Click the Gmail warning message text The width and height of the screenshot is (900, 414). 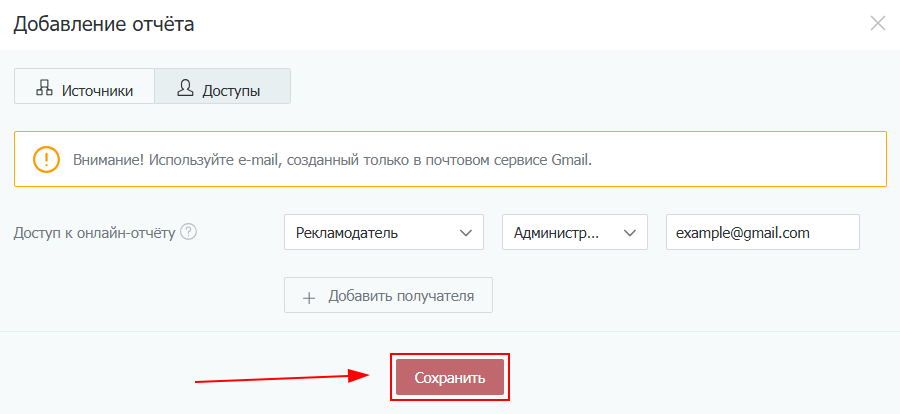pos(332,160)
